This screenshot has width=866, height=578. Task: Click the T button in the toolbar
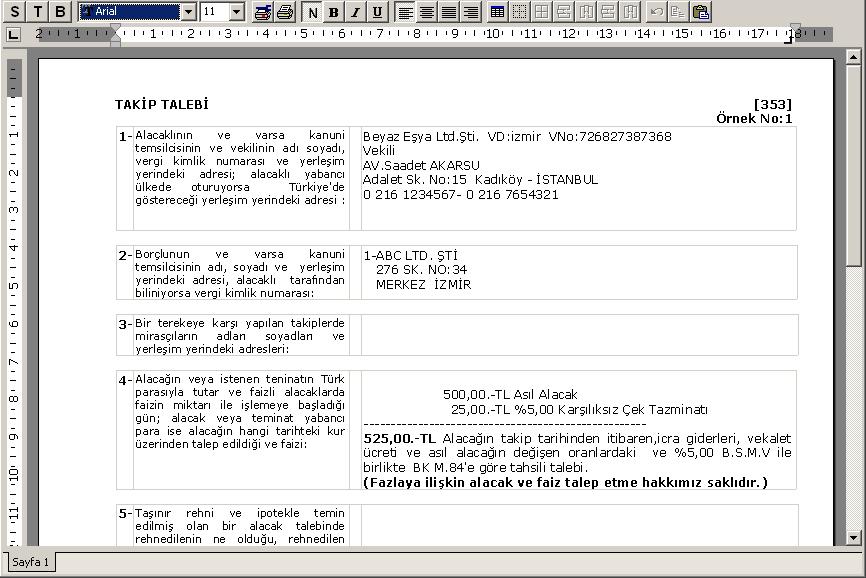click(38, 12)
